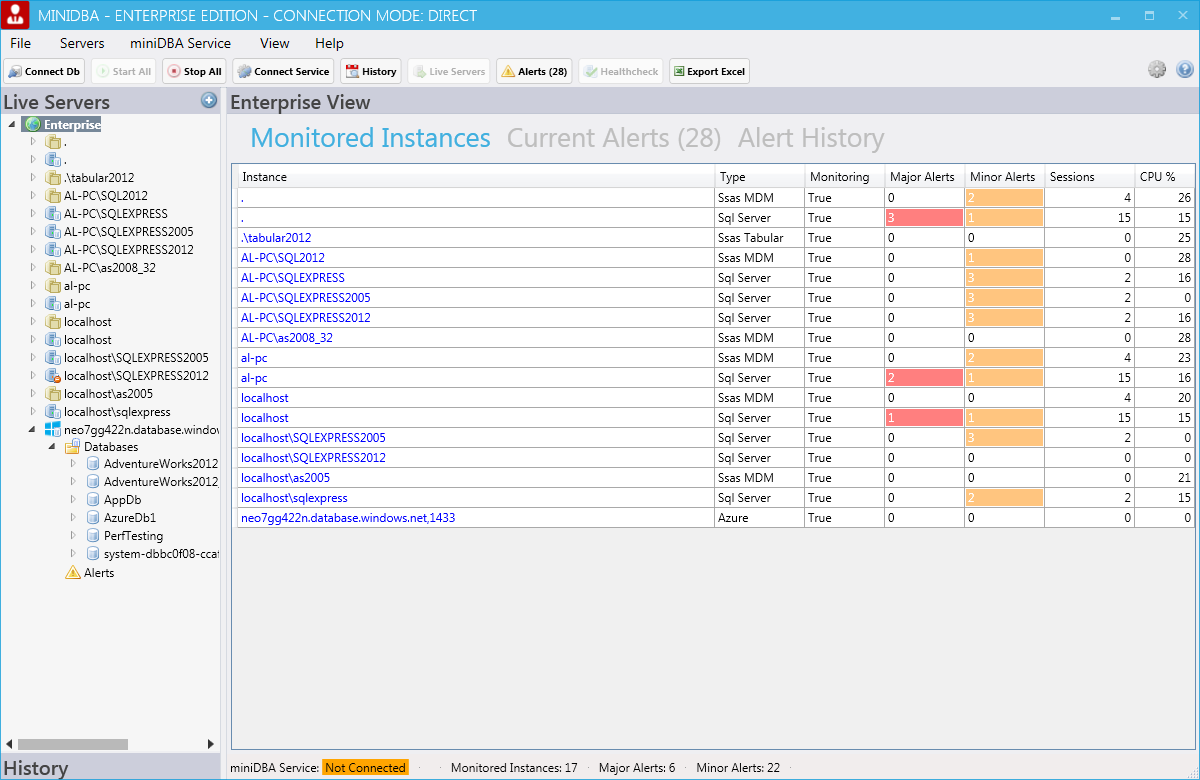Select the Alerts node in the tree
1200x780 pixels.
coord(99,573)
